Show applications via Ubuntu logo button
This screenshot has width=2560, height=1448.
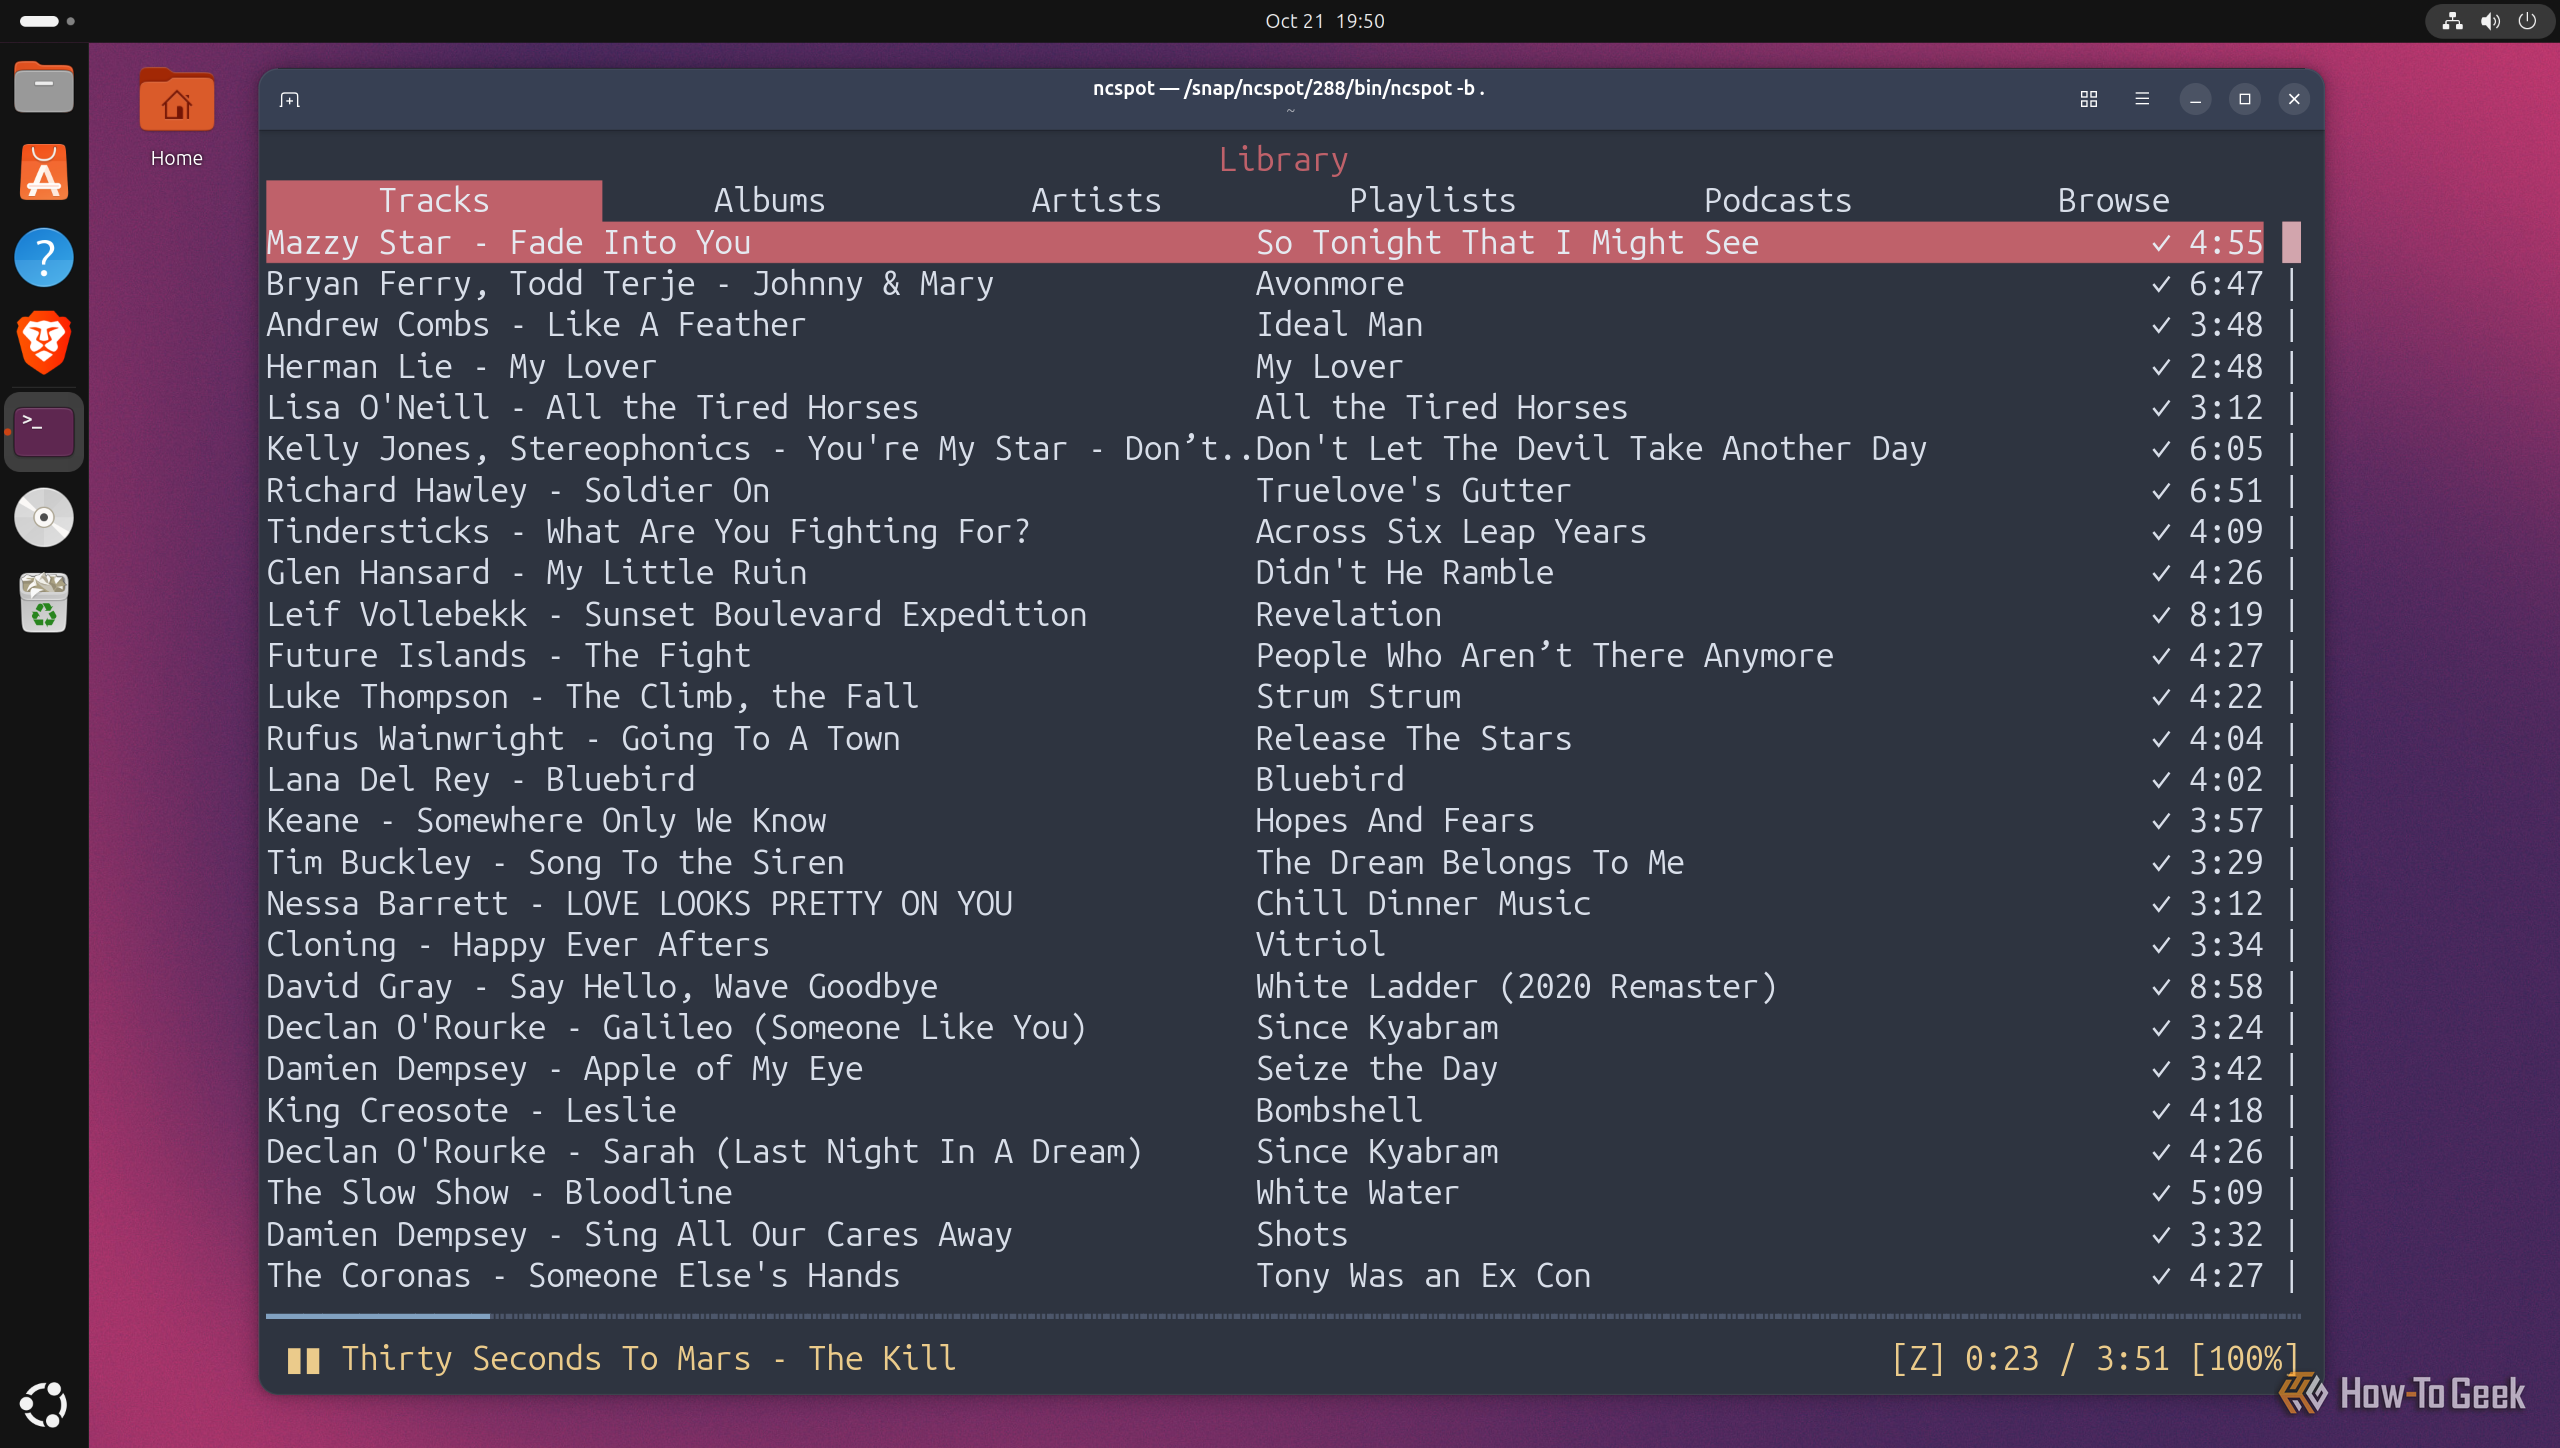coord(44,1405)
